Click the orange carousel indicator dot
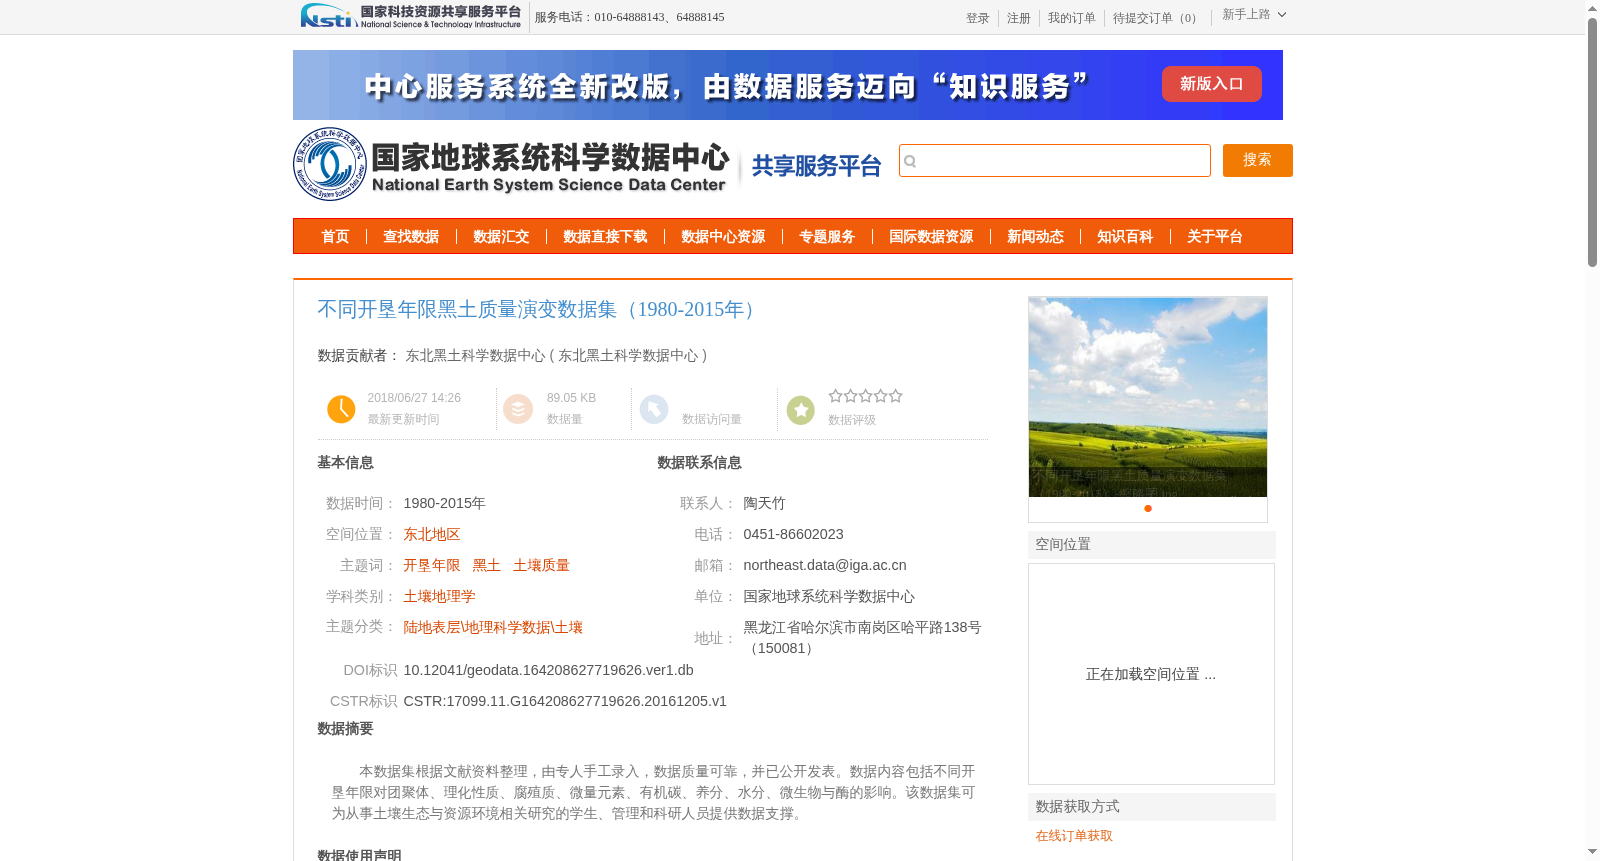 coord(1148,509)
